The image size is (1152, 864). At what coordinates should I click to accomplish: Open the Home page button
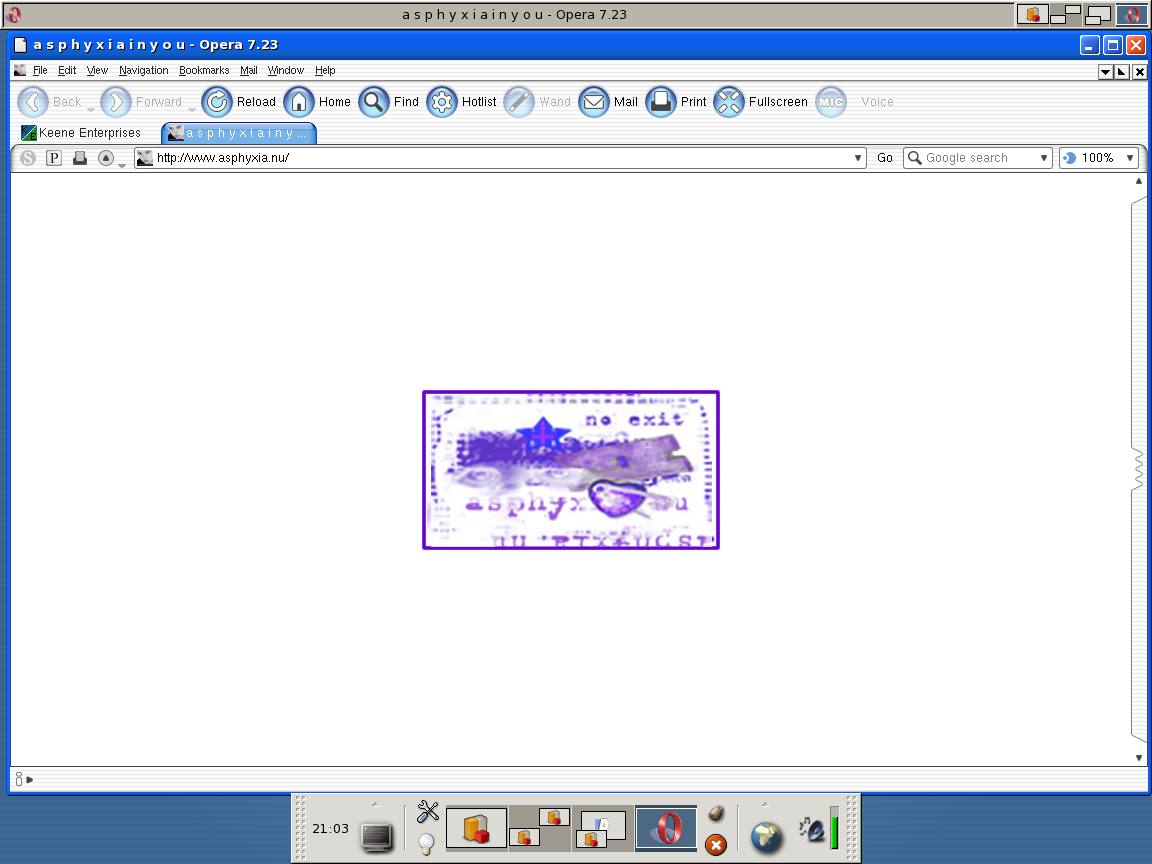(x=300, y=102)
